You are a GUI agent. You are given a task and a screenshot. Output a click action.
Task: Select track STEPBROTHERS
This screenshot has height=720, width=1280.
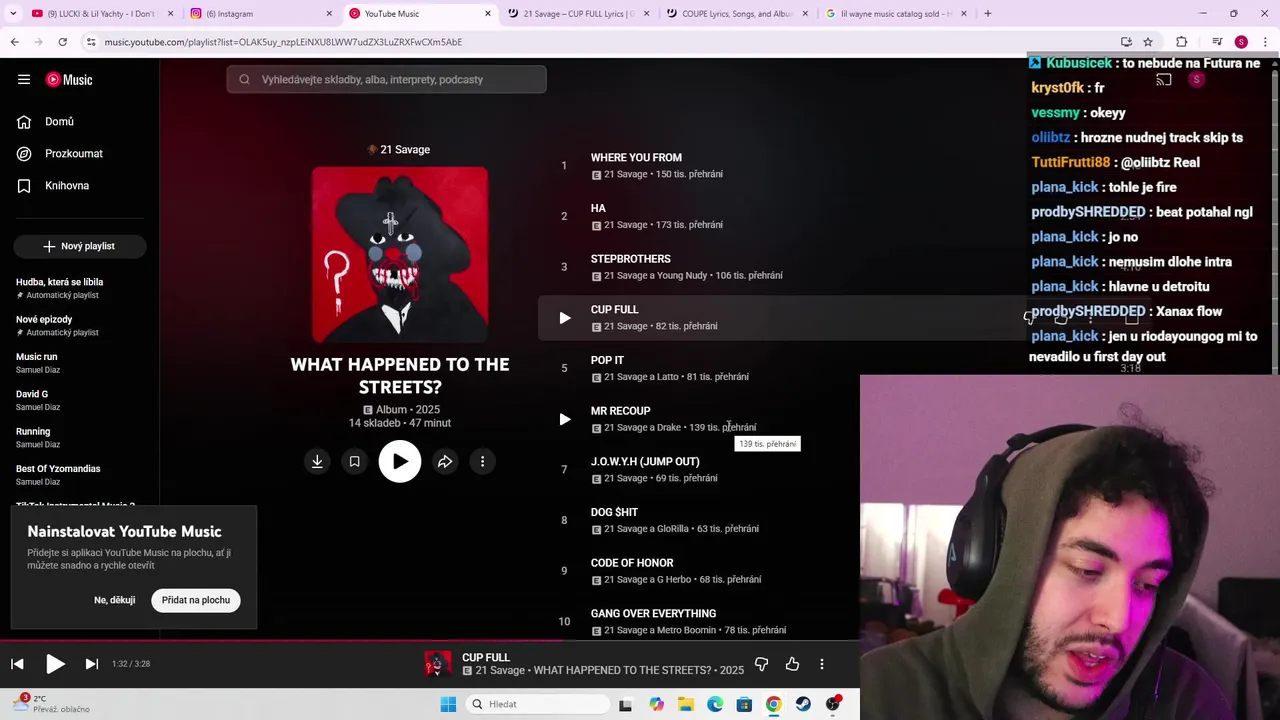(x=630, y=259)
